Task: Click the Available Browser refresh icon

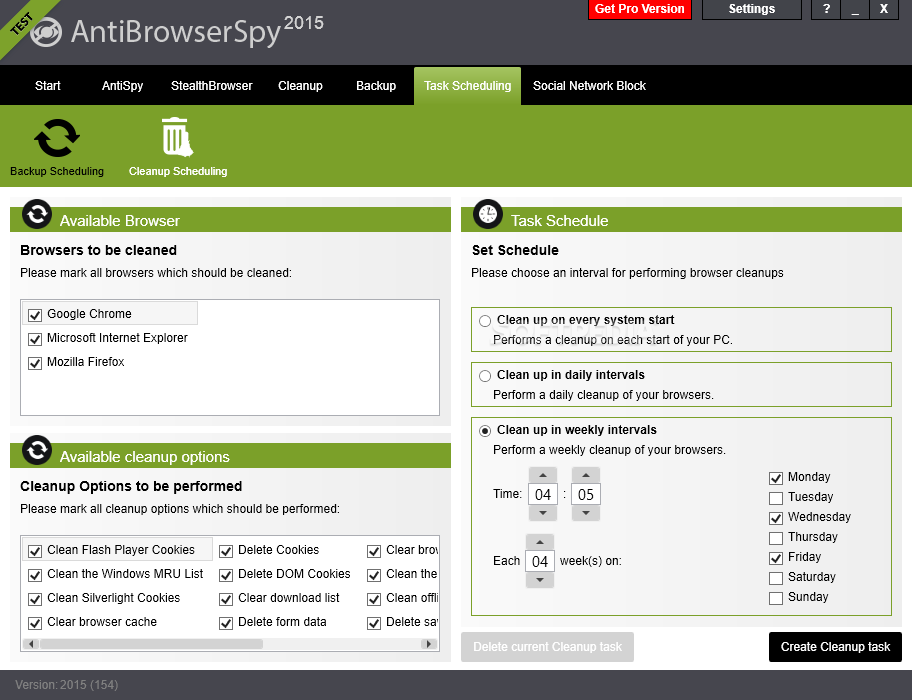Action: [x=37, y=214]
